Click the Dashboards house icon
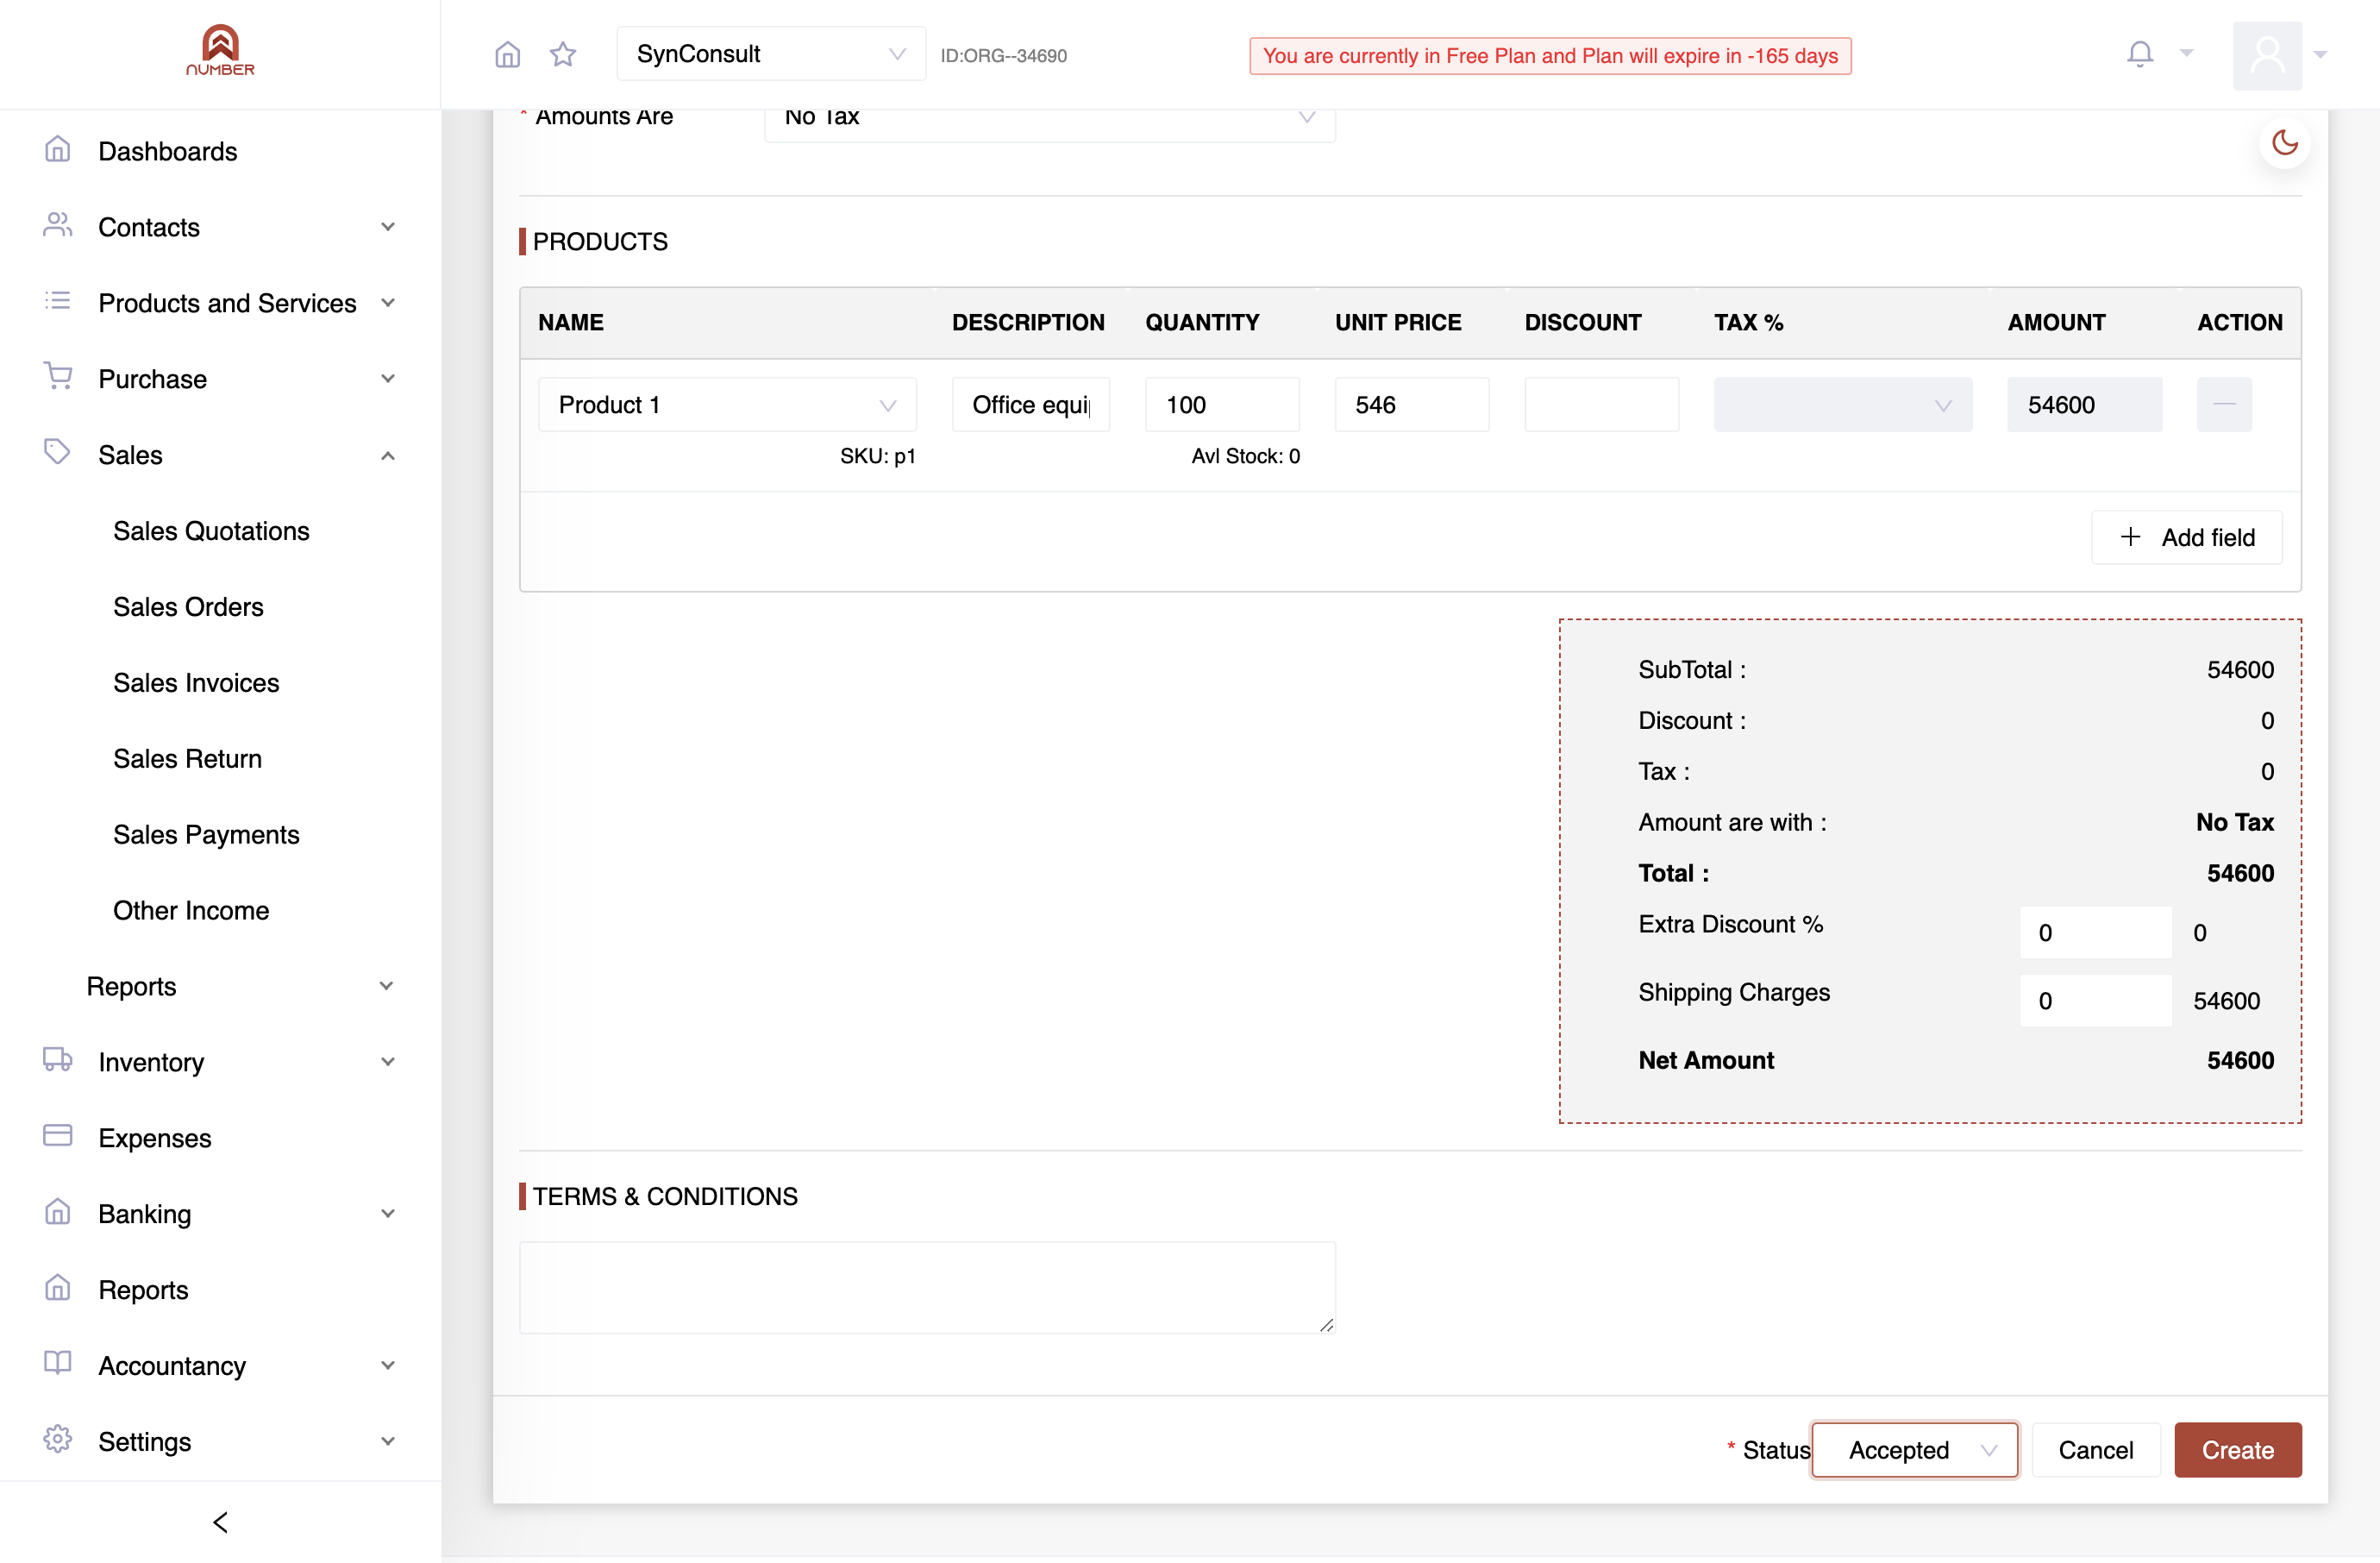 [x=58, y=150]
